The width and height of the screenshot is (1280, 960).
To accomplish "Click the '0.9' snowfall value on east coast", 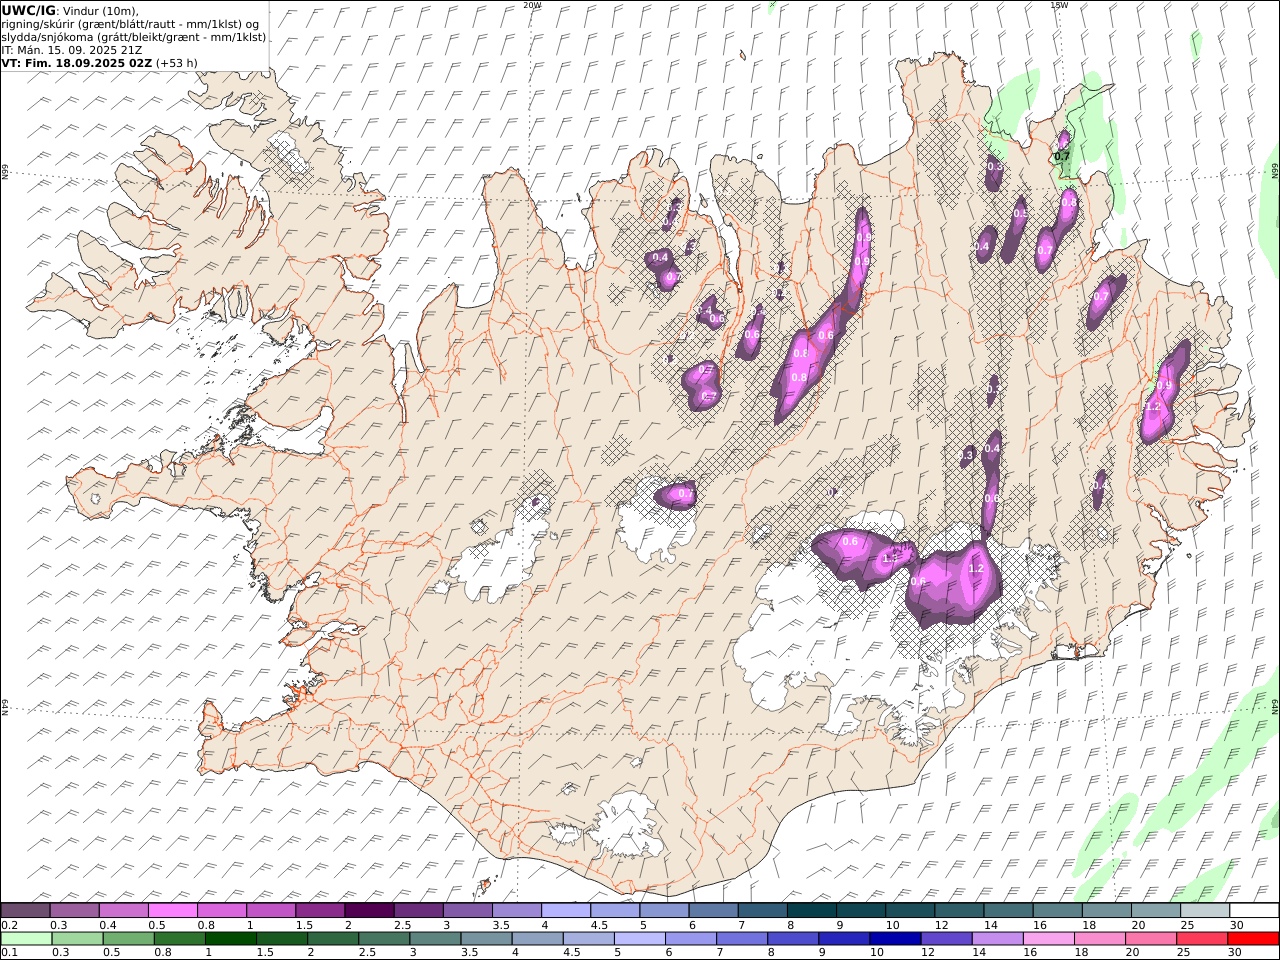I will (1164, 385).
